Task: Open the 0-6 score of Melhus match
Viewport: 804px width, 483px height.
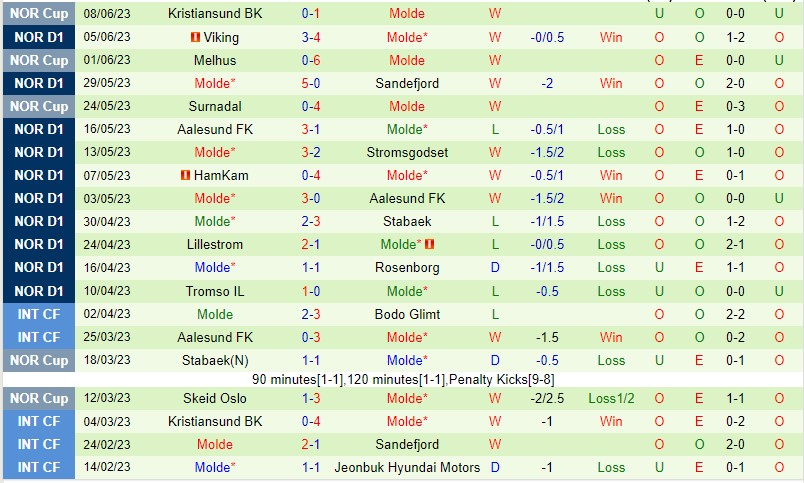Action: [310, 60]
